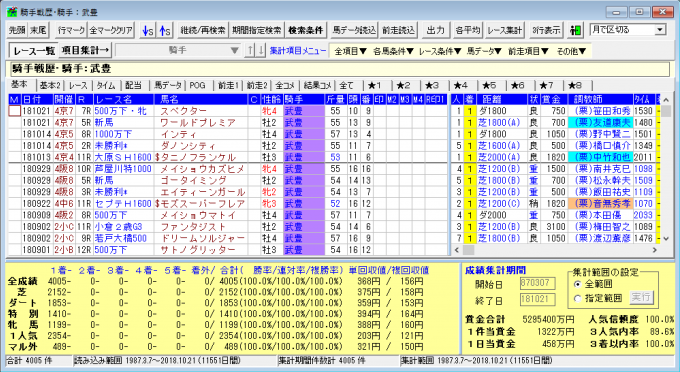680x372 pixels.
Task: Expand the その他▼ menu
Action: [571, 51]
